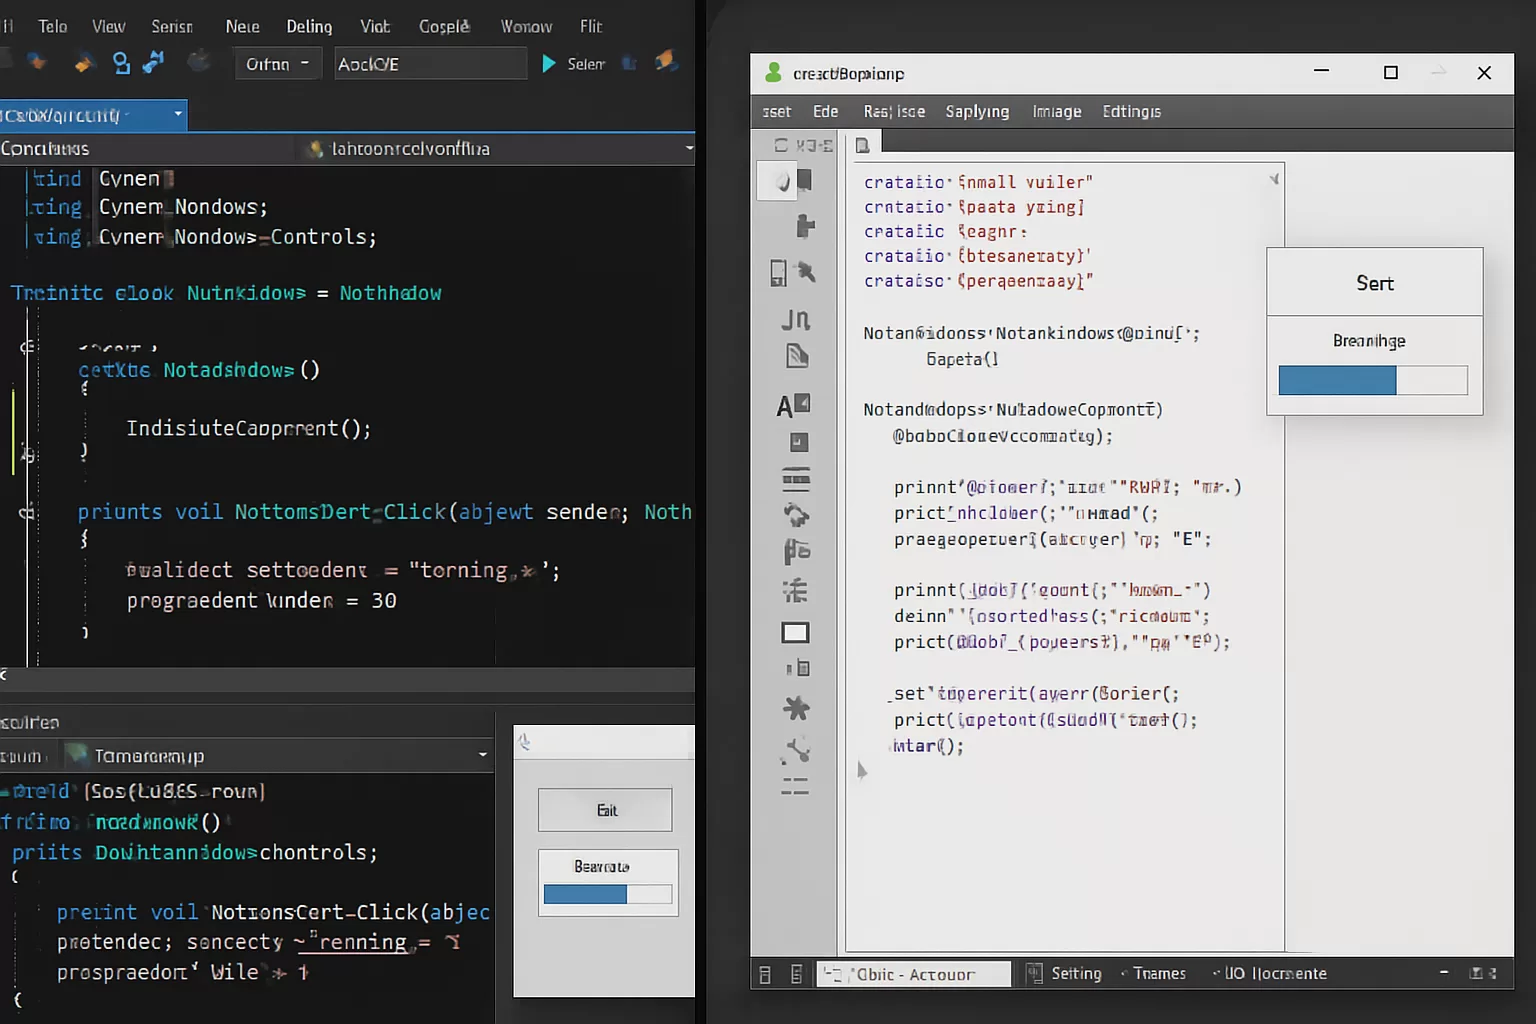Click the three-horizontal-bars icon in the sidebar
Image resolution: width=1536 pixels, height=1024 pixels.
click(796, 479)
